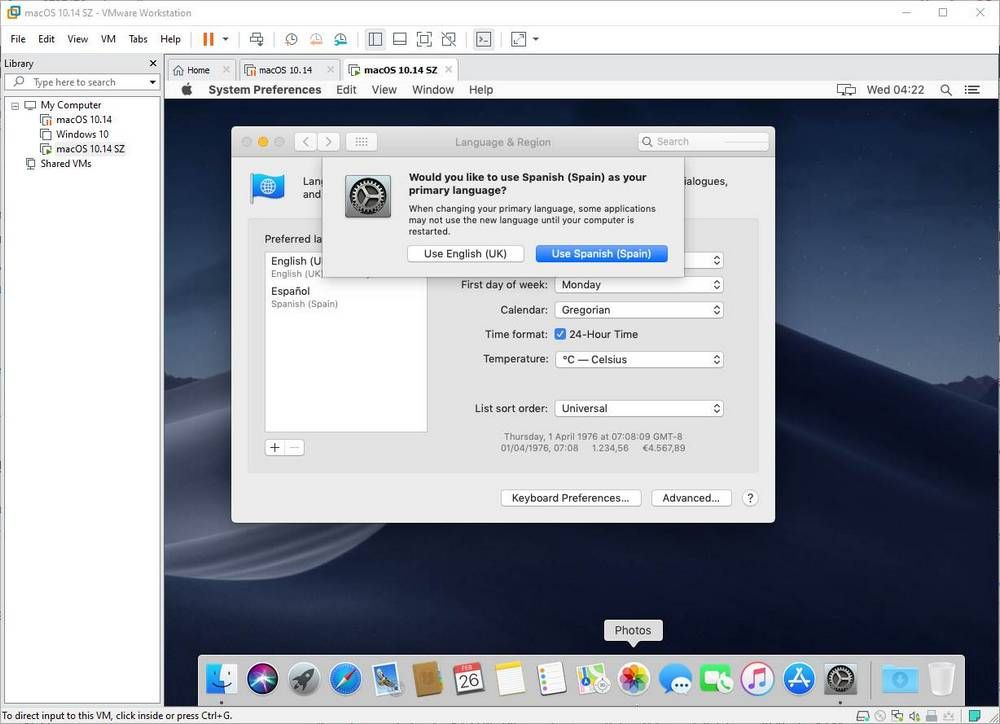Open Photos from the Dock
The width and height of the screenshot is (1000, 724).
coord(634,679)
